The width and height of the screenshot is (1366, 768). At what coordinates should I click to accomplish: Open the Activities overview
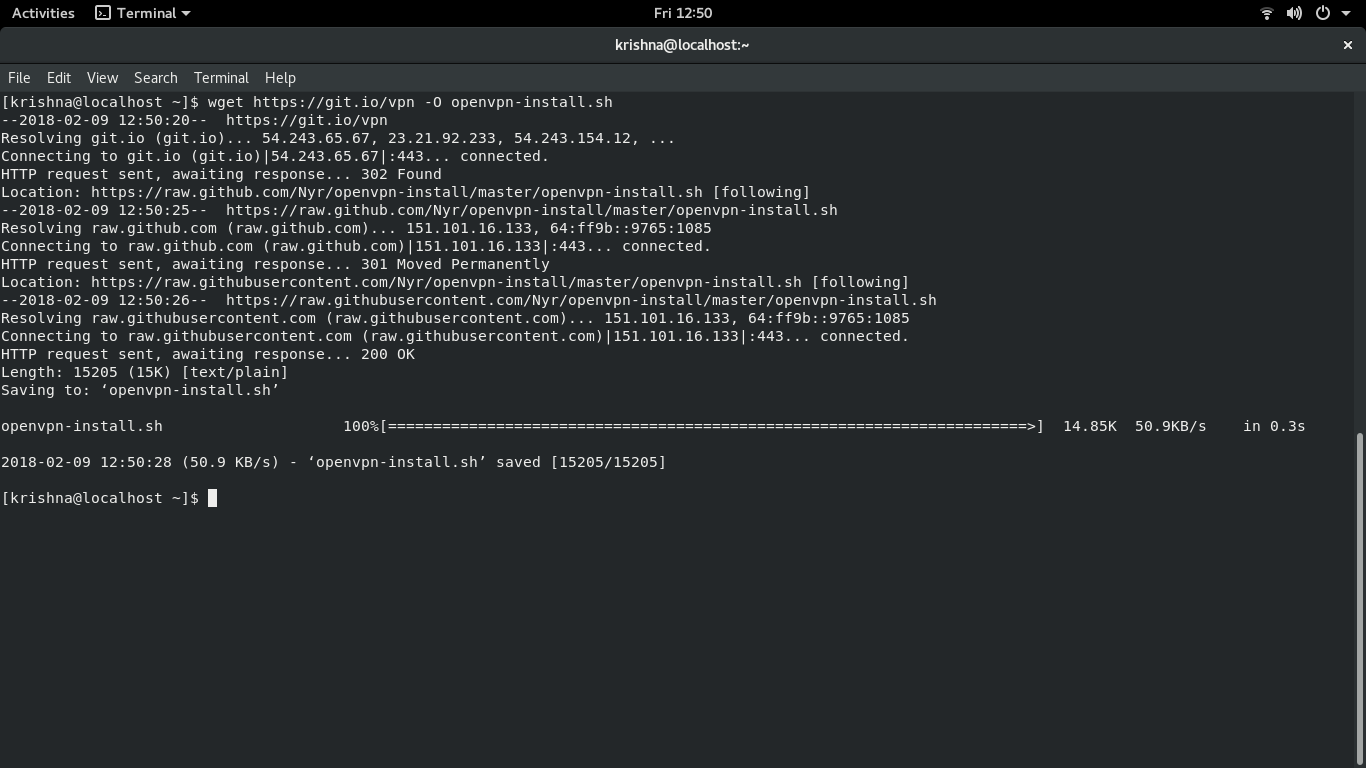[42, 13]
